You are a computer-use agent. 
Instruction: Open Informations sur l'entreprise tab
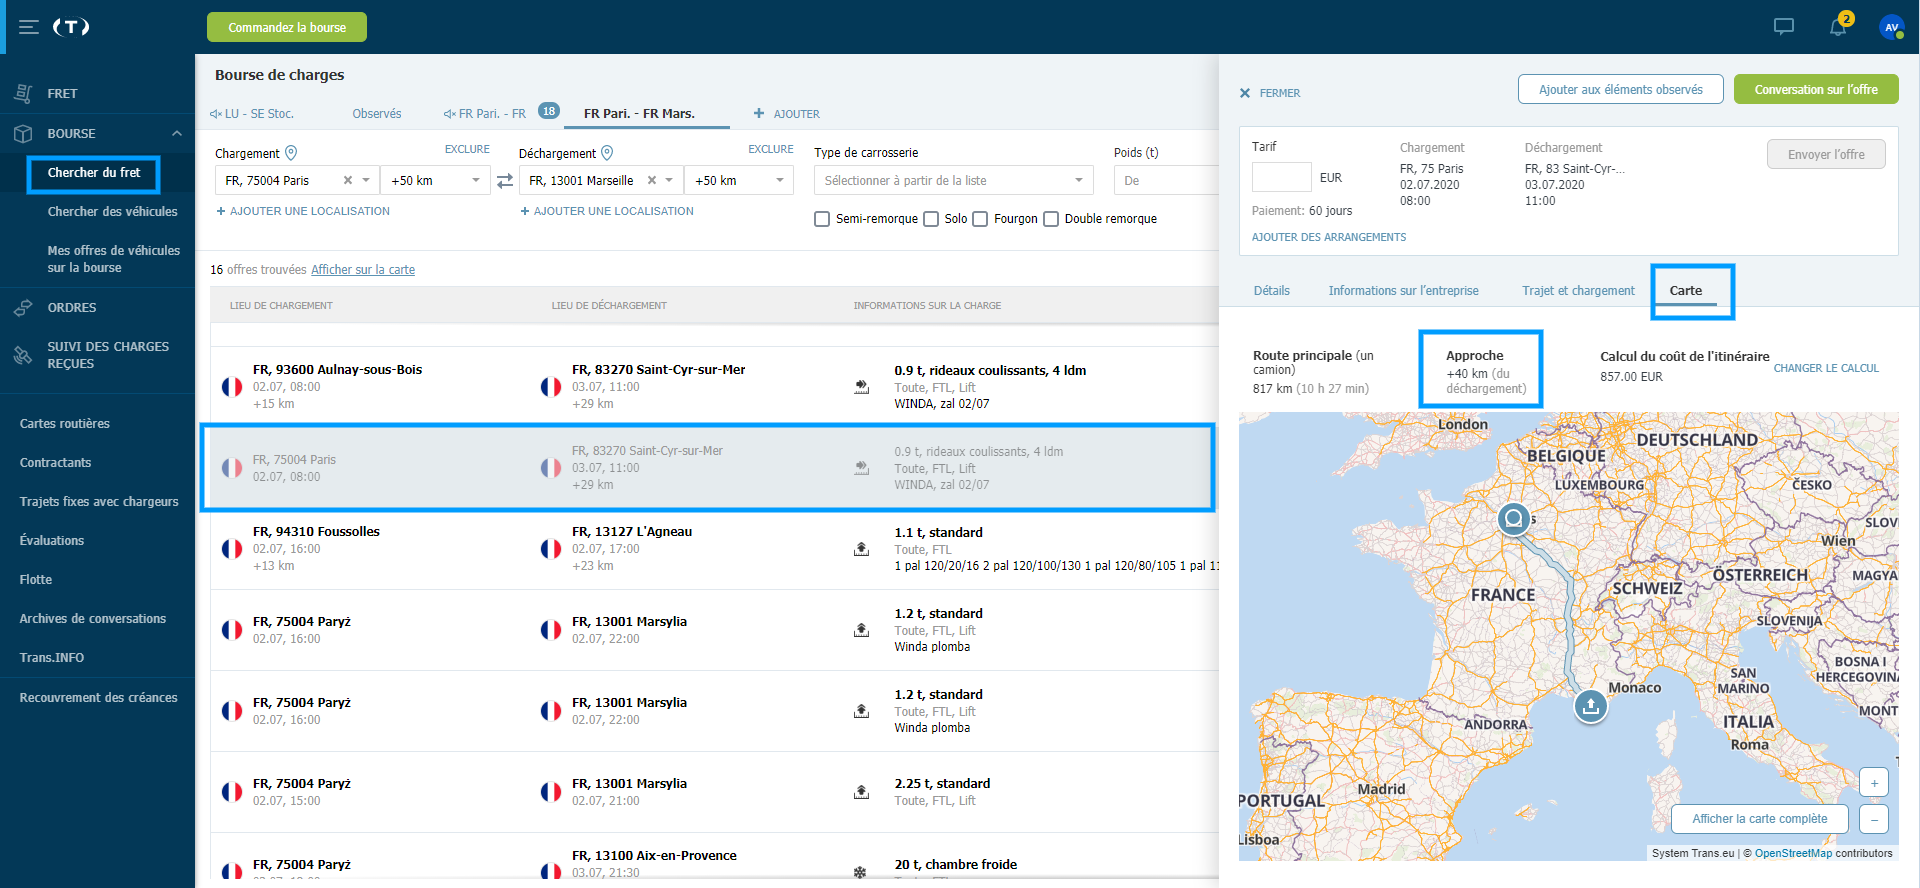[x=1403, y=291]
